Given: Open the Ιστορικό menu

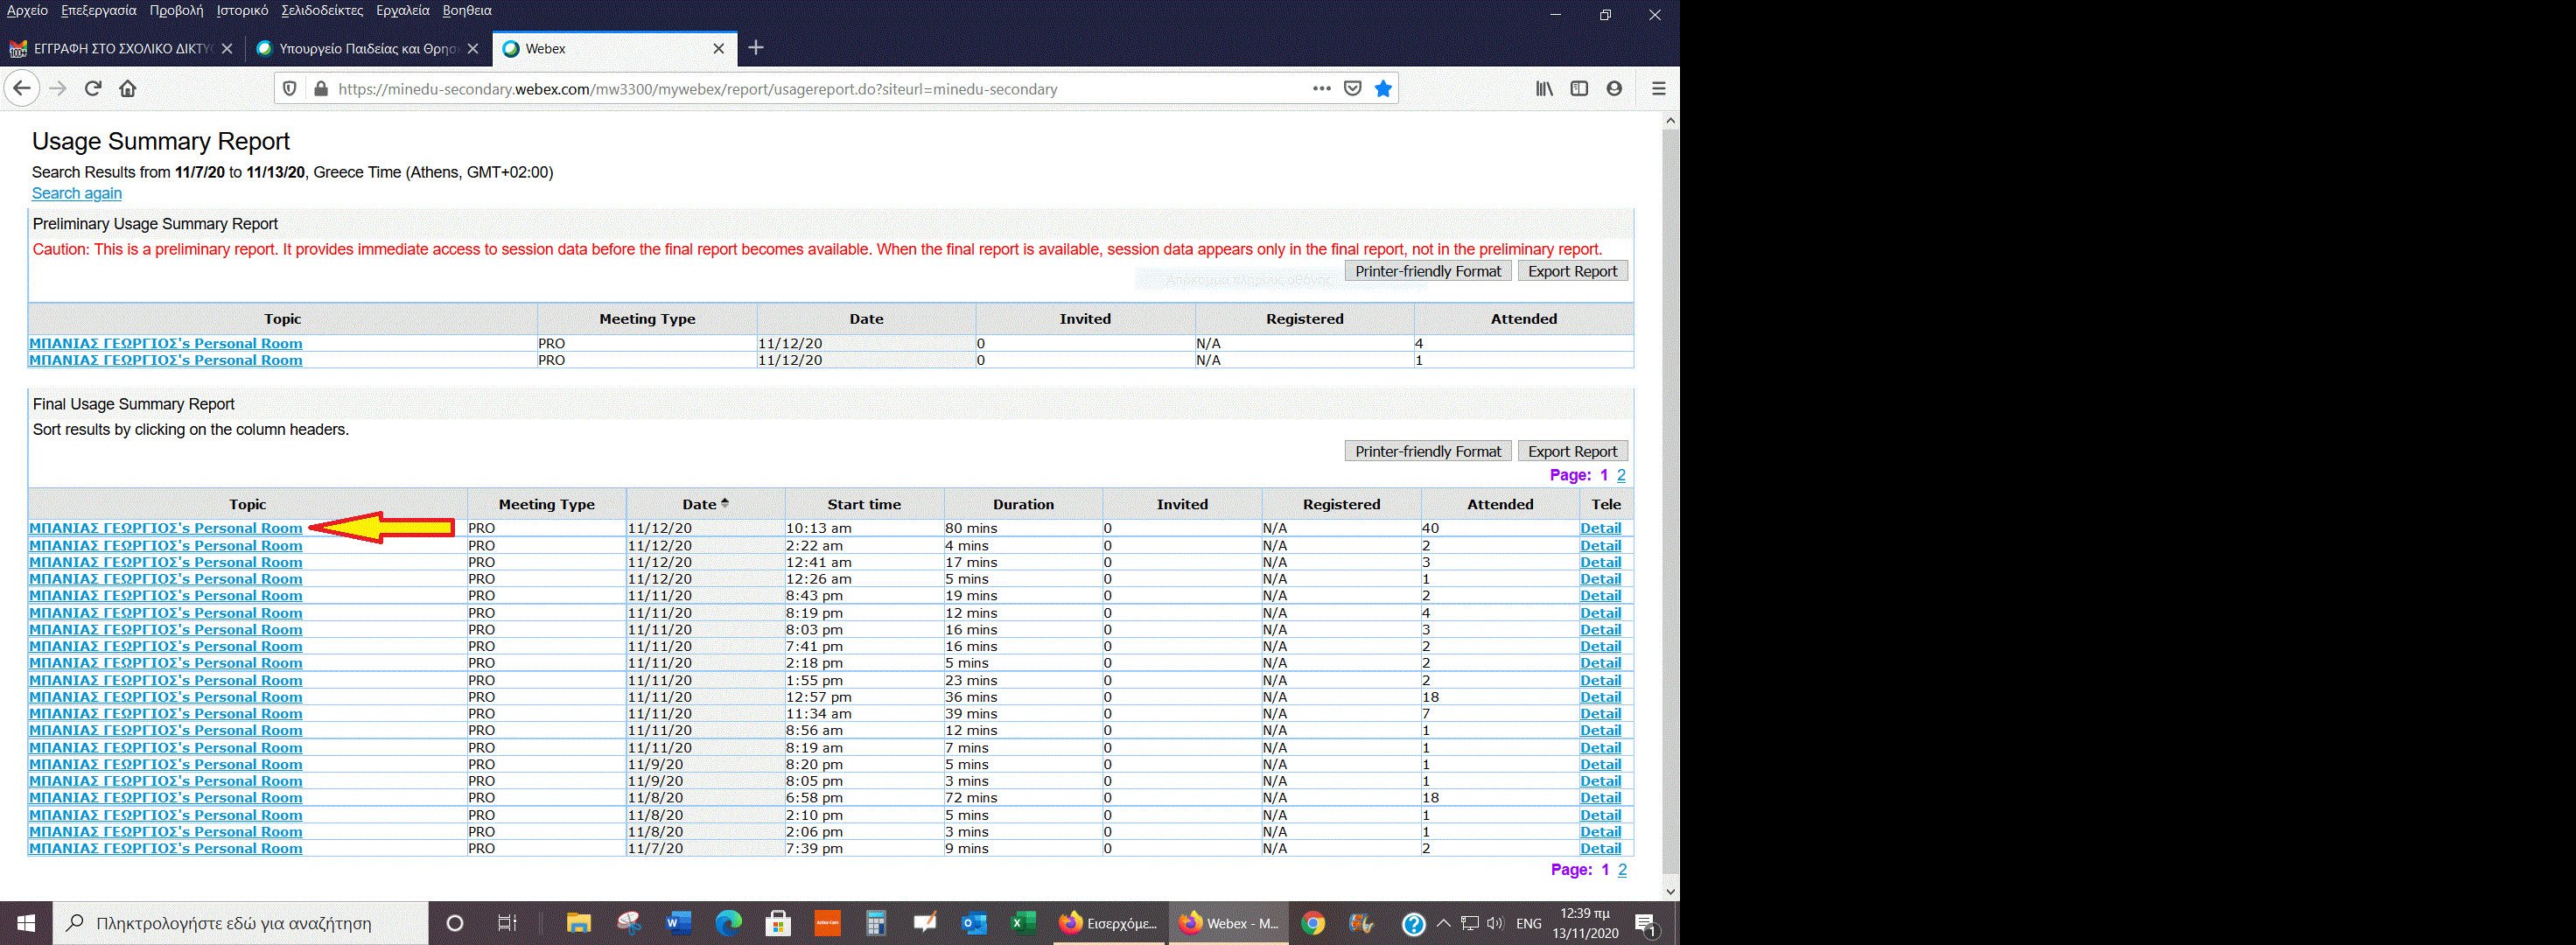Looking at the screenshot, I should pyautogui.click(x=242, y=11).
